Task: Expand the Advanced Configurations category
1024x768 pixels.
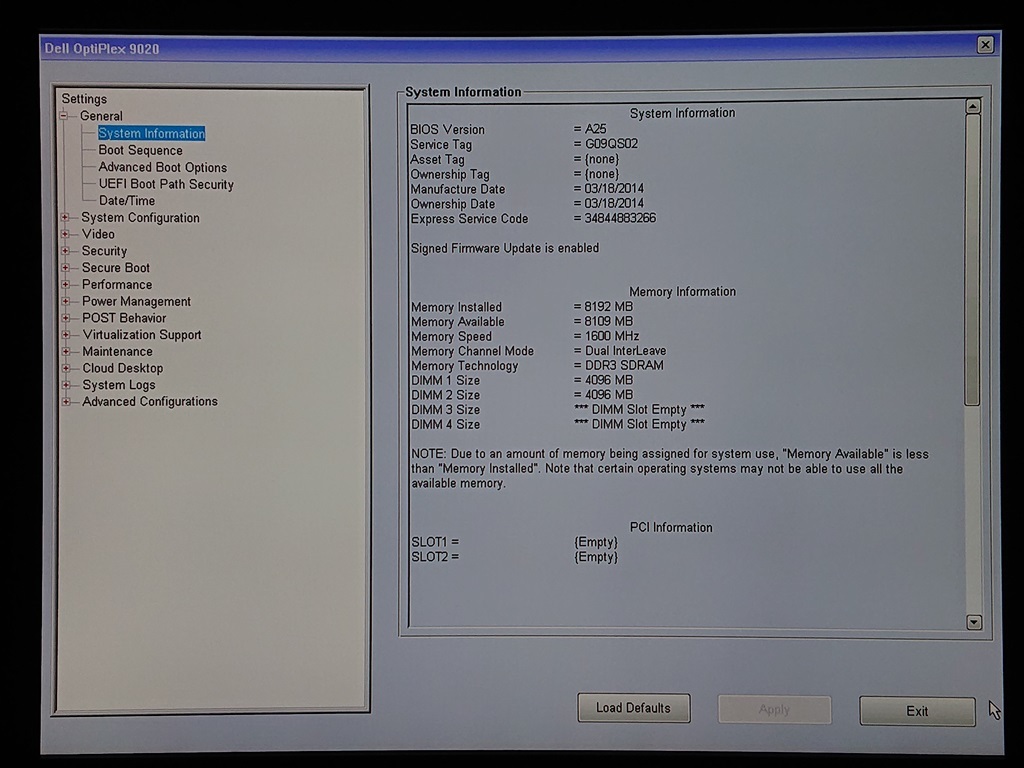Action: (x=65, y=401)
